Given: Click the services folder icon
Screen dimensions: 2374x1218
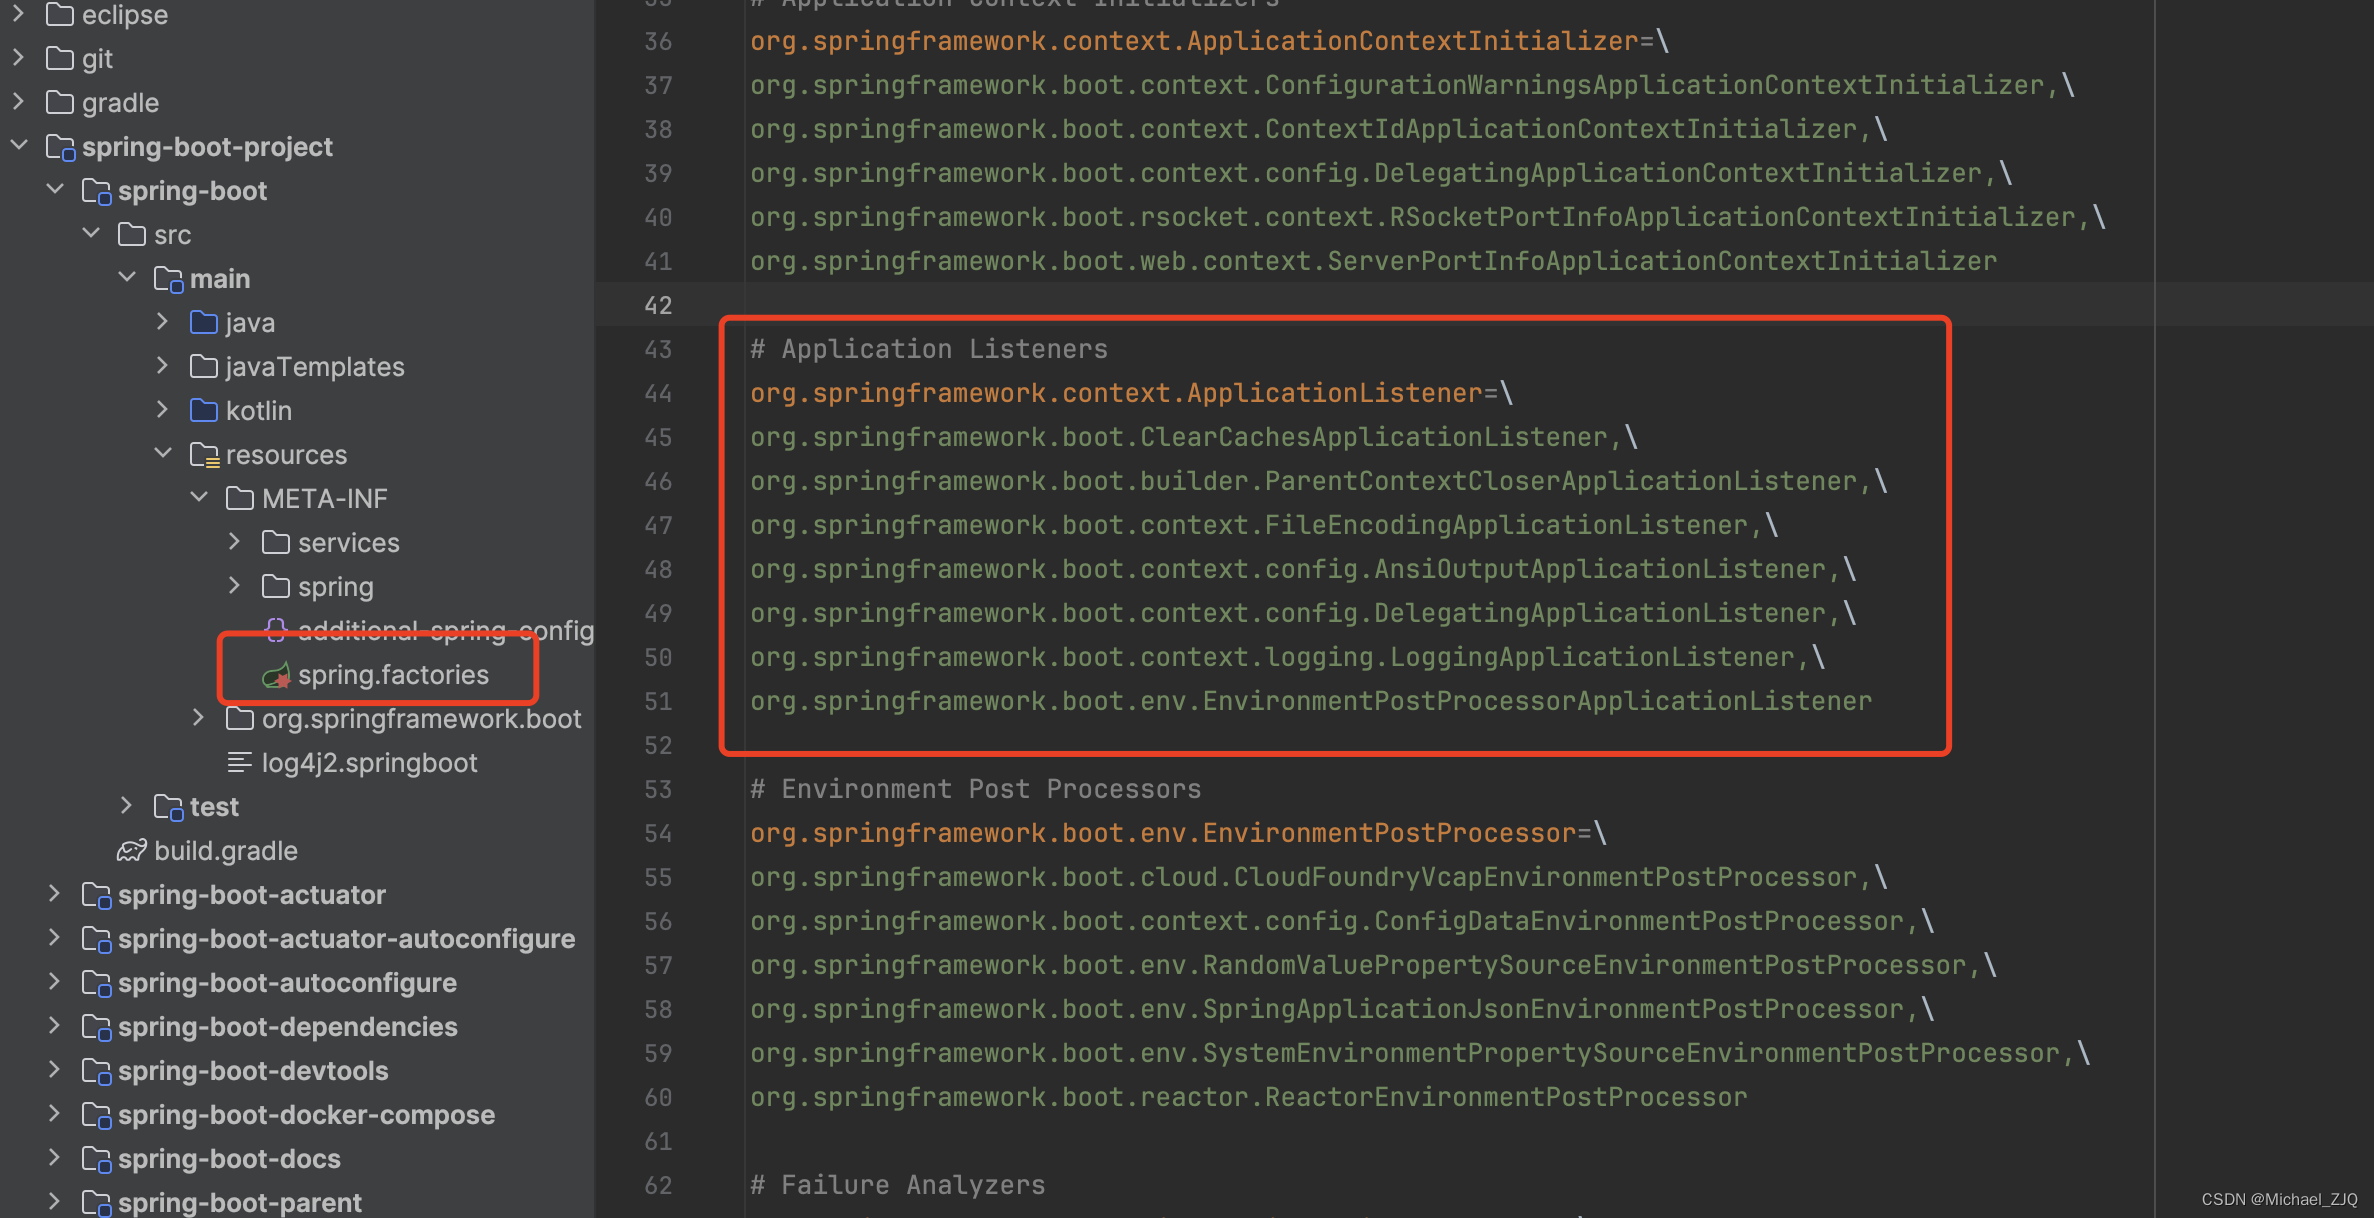Looking at the screenshot, I should pyautogui.click(x=276, y=542).
